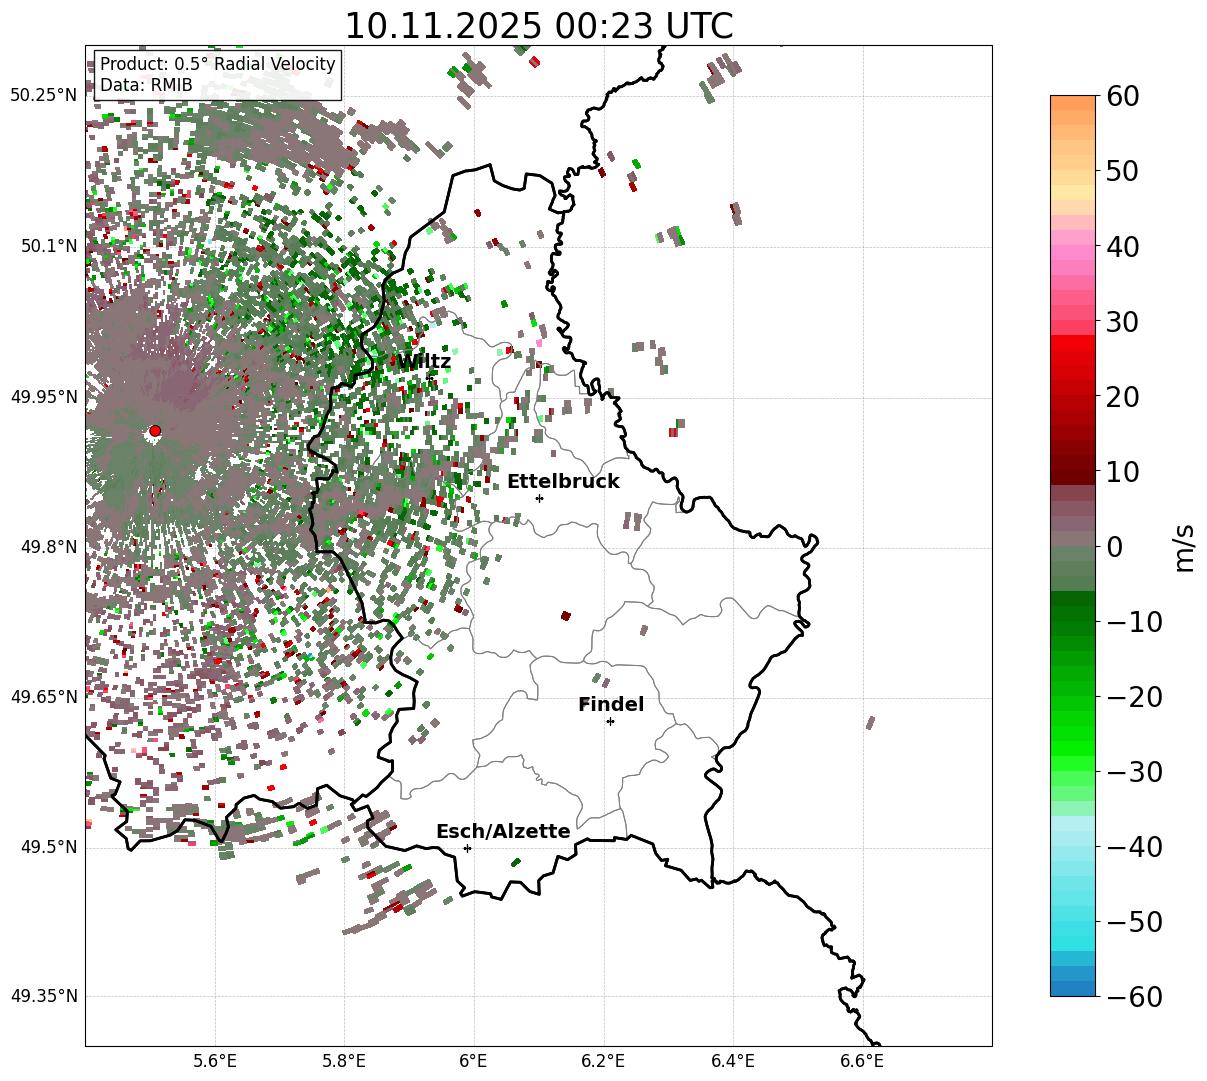Click the 40 tick label on the colorbar

click(x=1121, y=246)
